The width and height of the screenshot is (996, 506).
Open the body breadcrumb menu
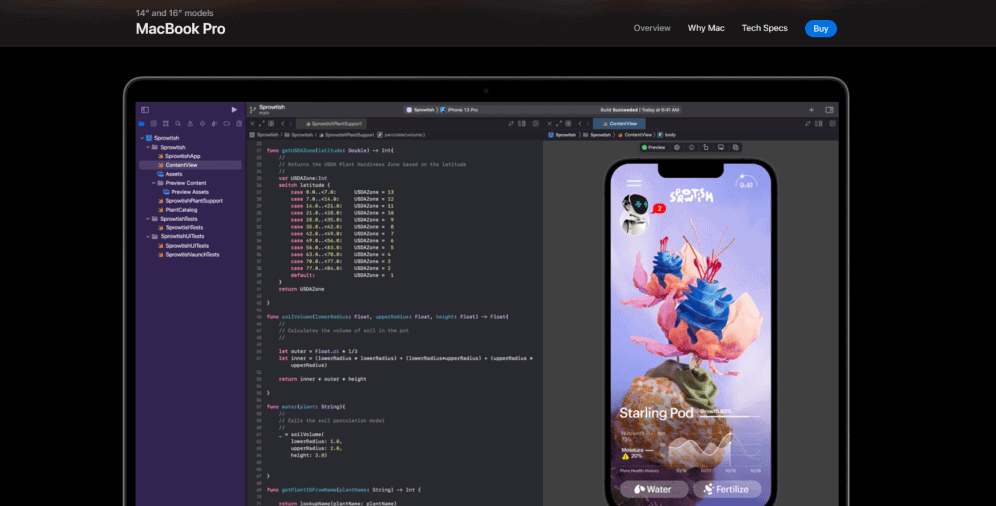[666, 135]
